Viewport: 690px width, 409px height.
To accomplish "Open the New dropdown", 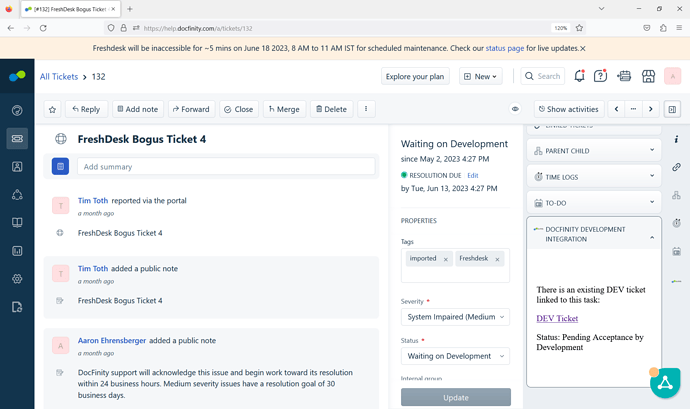I will tap(481, 76).
